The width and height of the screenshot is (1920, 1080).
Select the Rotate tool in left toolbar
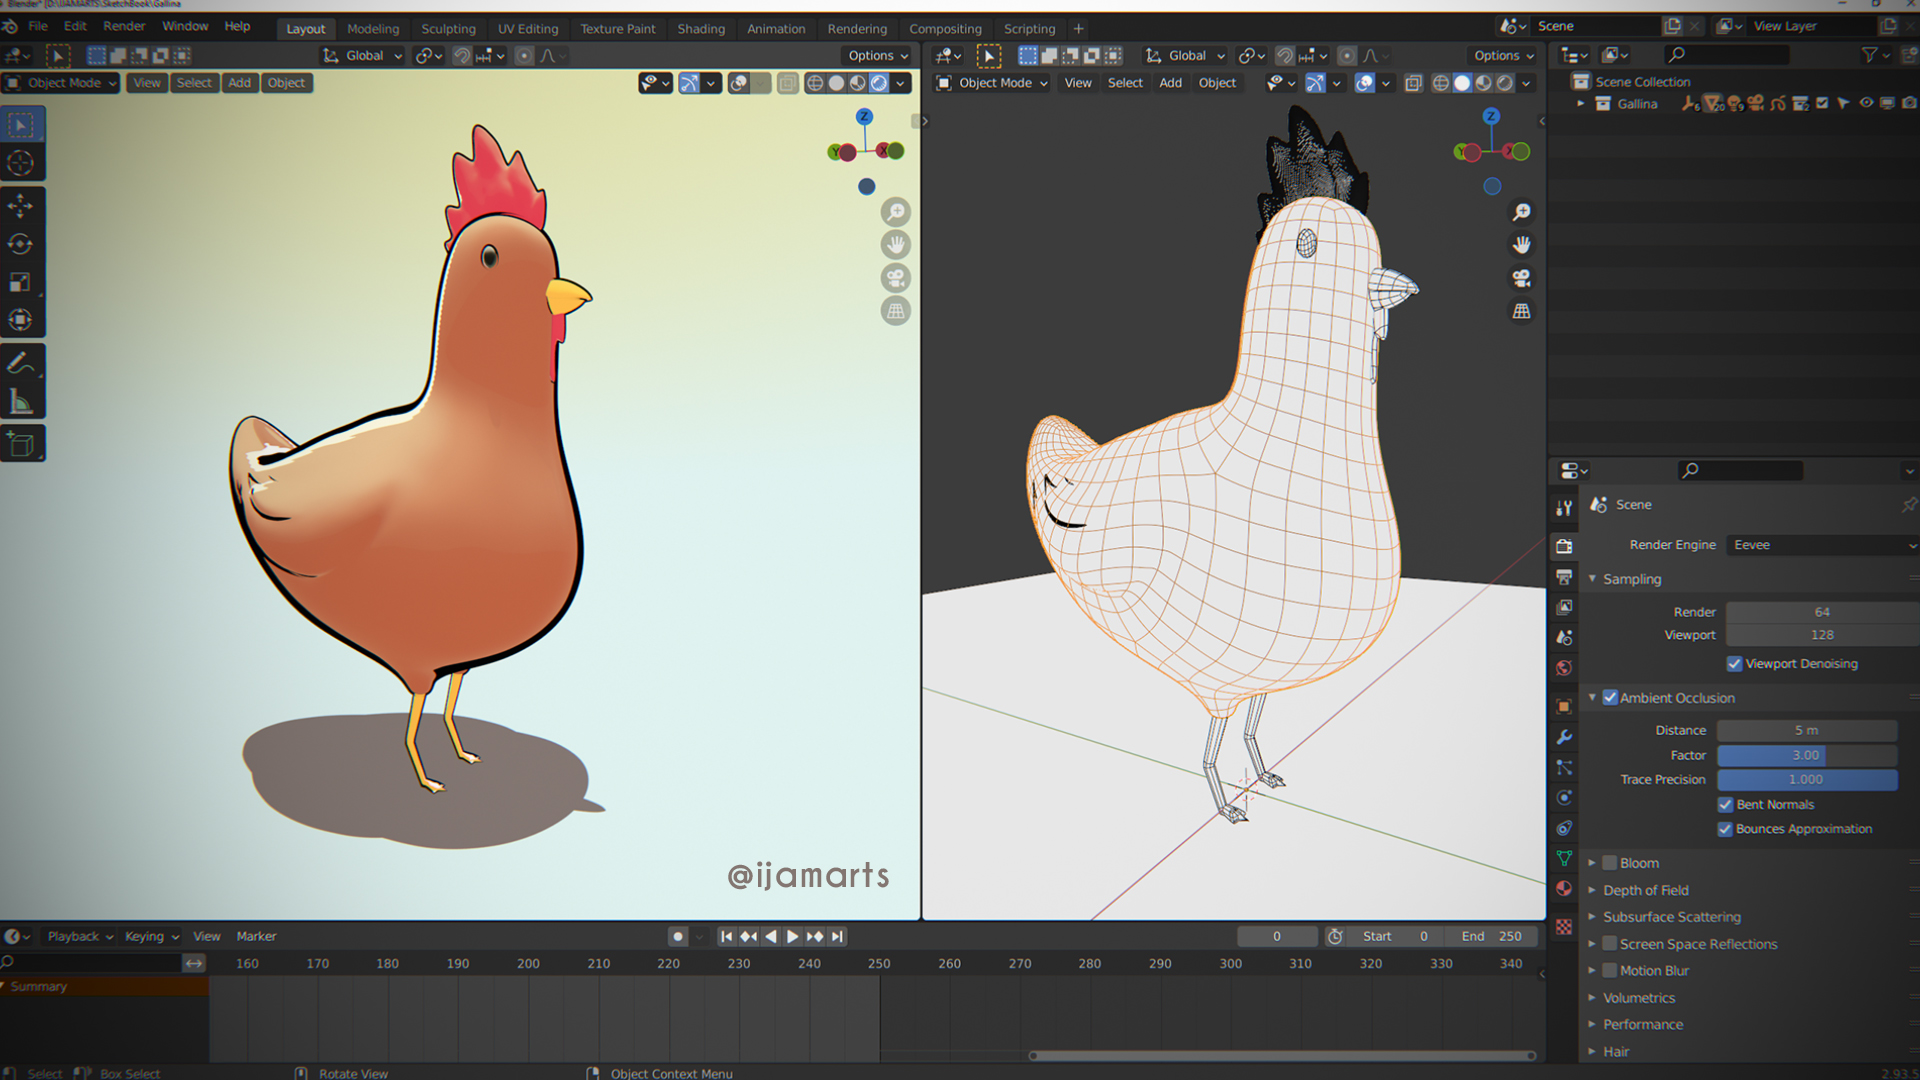point(20,244)
